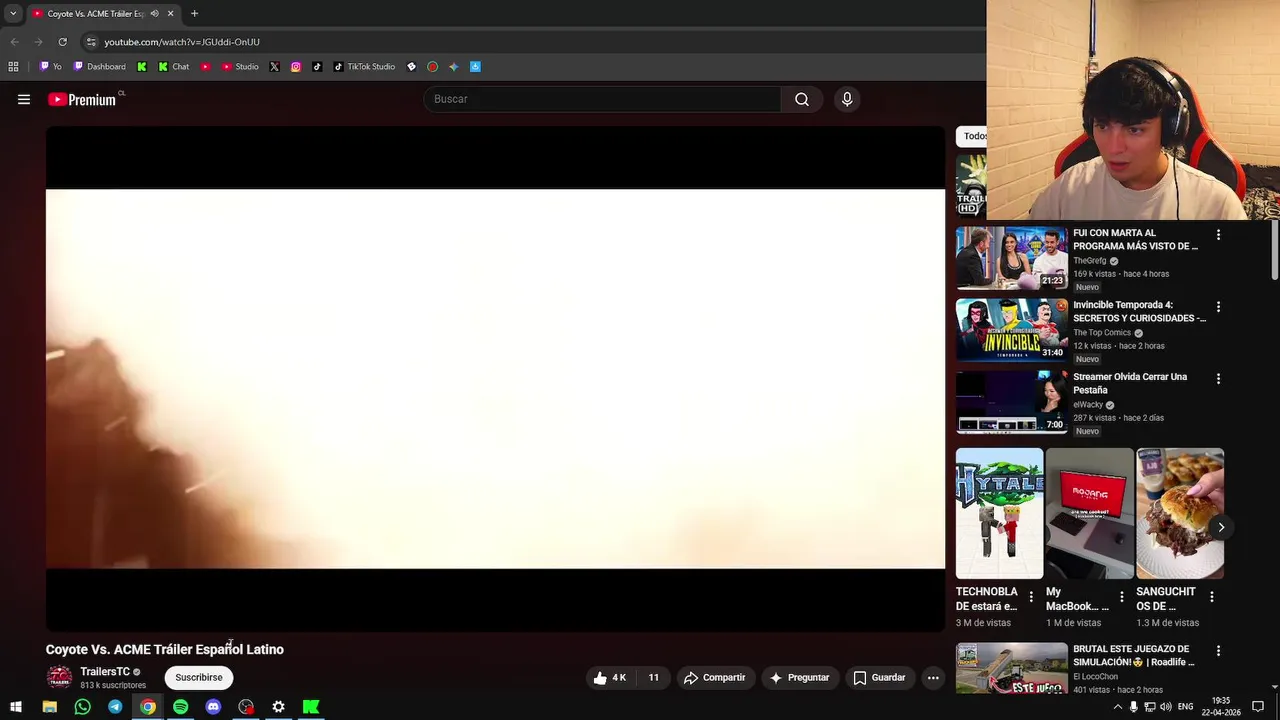Open the Windows notification center
The image size is (1280, 720).
[x=1258, y=707]
